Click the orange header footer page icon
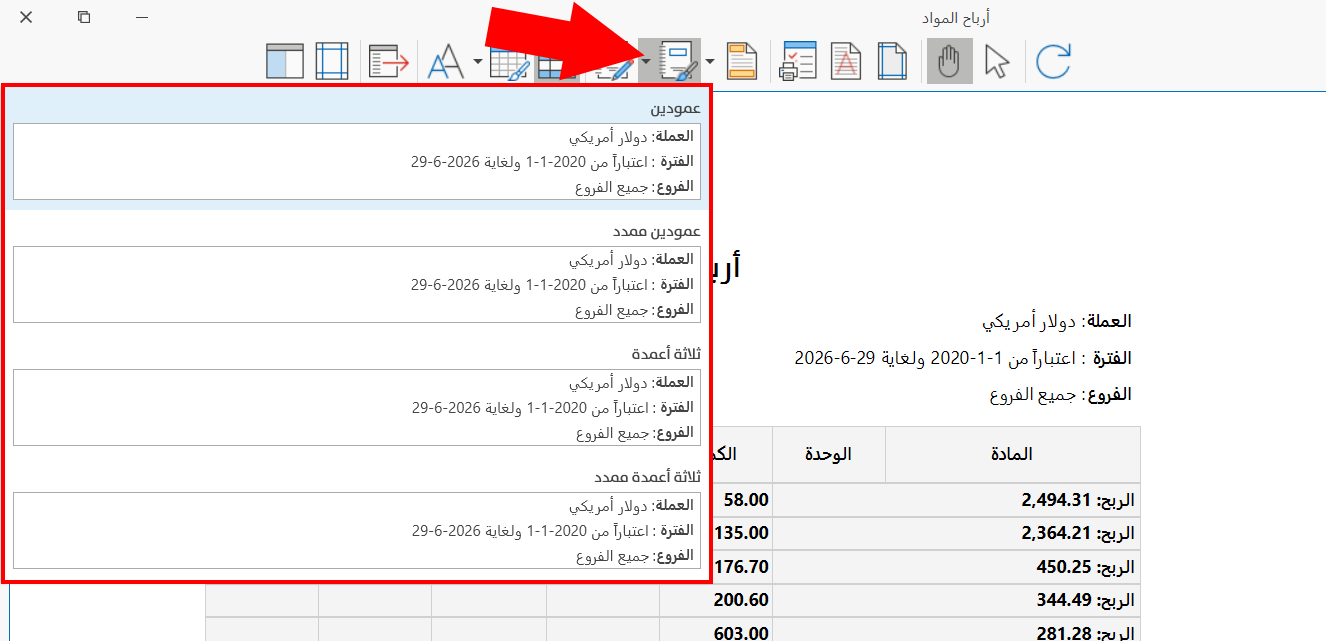Screen dimensions: 1326x641 pos(741,61)
